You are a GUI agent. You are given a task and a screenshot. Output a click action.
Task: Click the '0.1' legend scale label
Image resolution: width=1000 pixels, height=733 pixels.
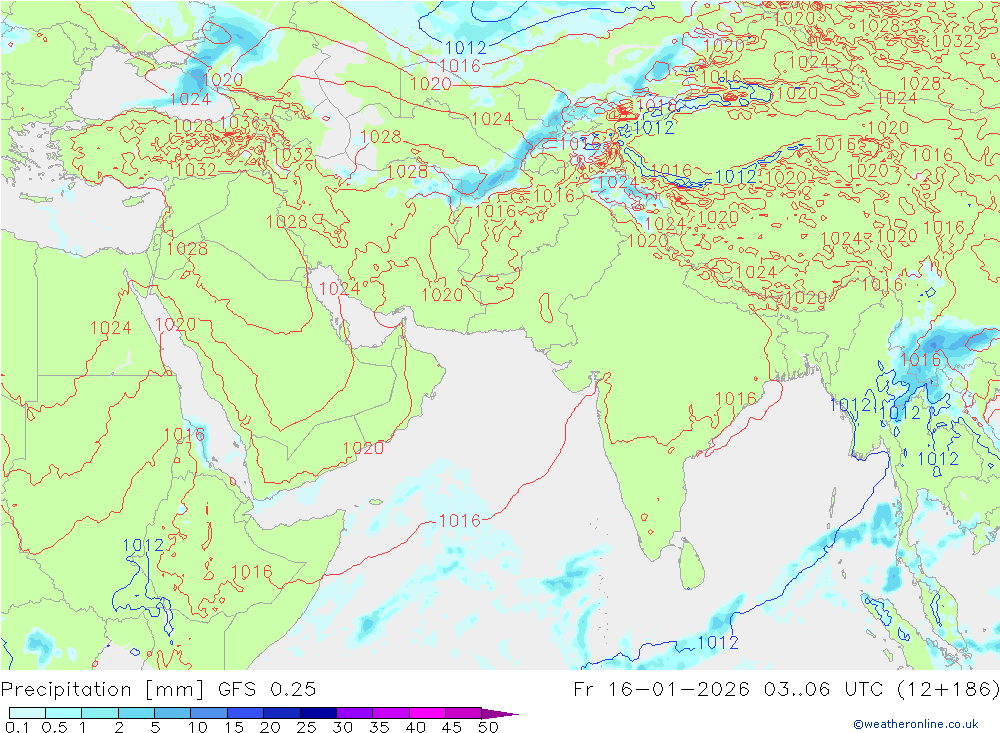click(x=17, y=727)
